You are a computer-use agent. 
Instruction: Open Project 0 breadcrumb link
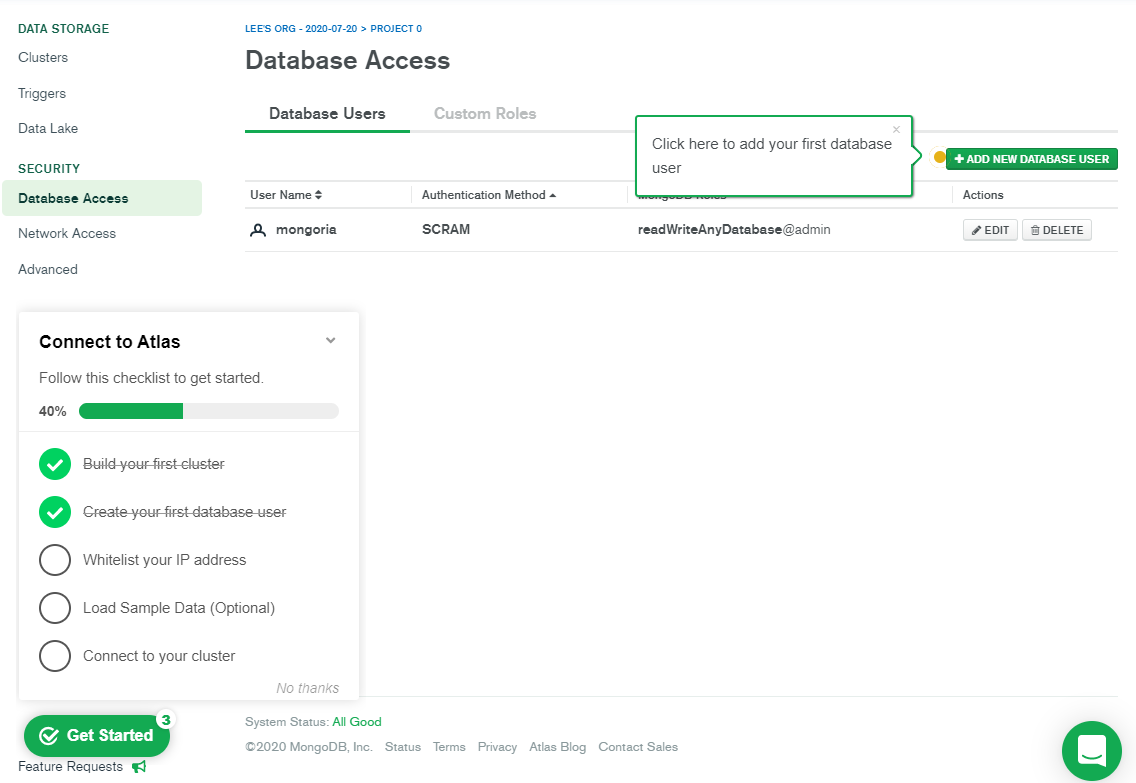coord(396,29)
